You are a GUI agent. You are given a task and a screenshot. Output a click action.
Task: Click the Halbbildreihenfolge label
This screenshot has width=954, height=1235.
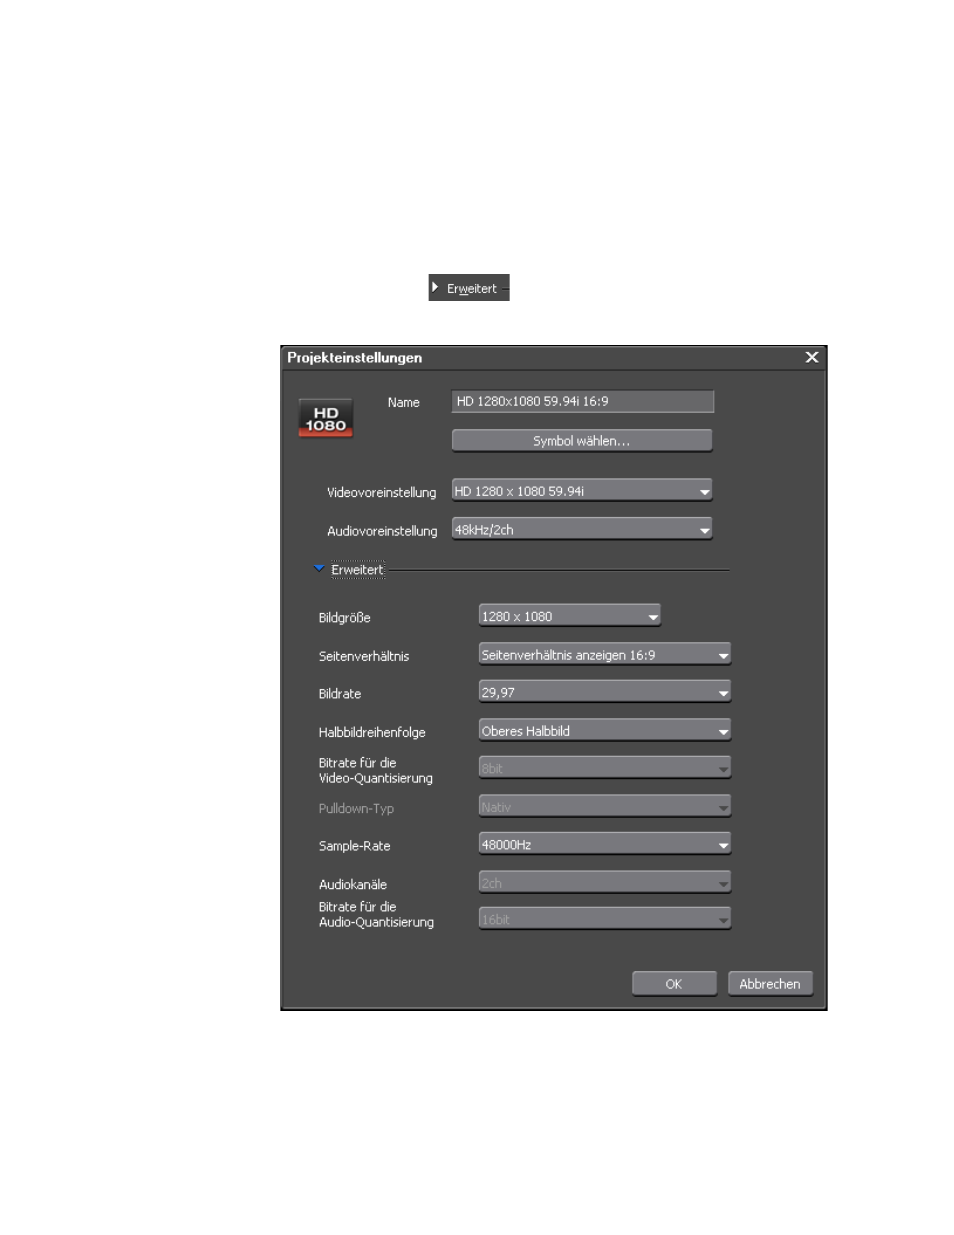pyautogui.click(x=372, y=733)
